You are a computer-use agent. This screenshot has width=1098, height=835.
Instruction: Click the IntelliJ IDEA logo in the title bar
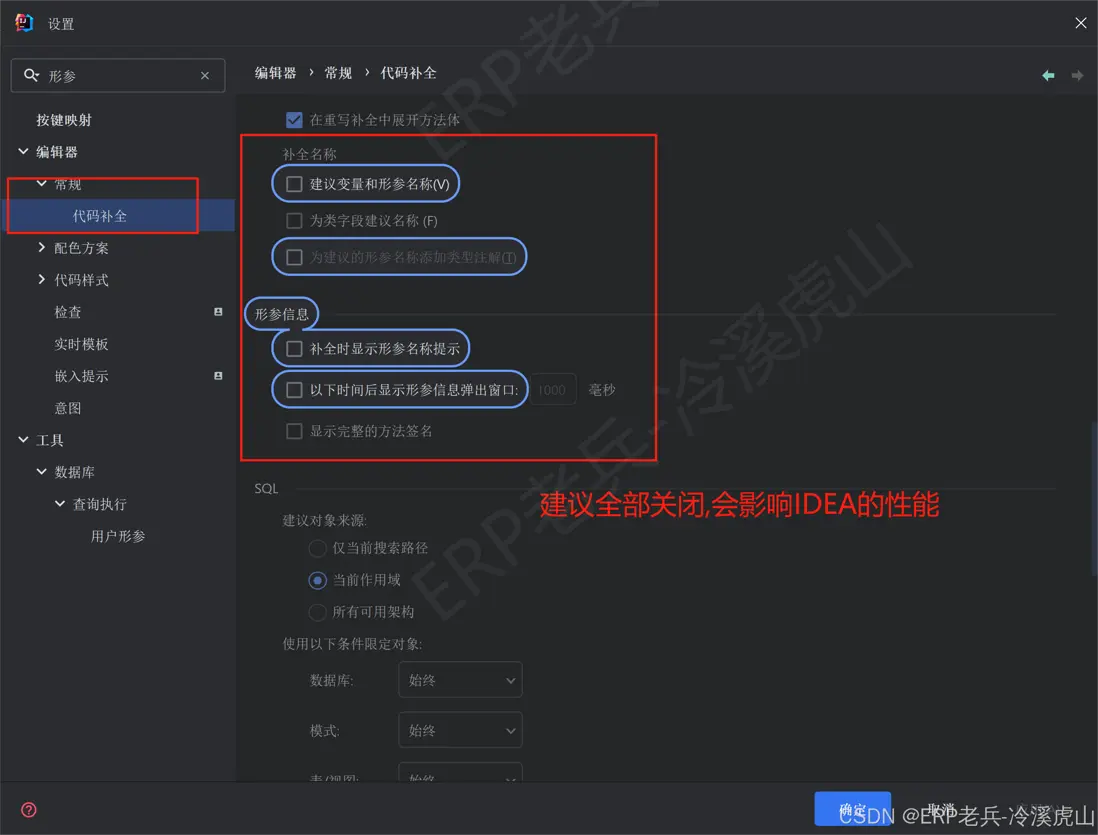(22, 22)
